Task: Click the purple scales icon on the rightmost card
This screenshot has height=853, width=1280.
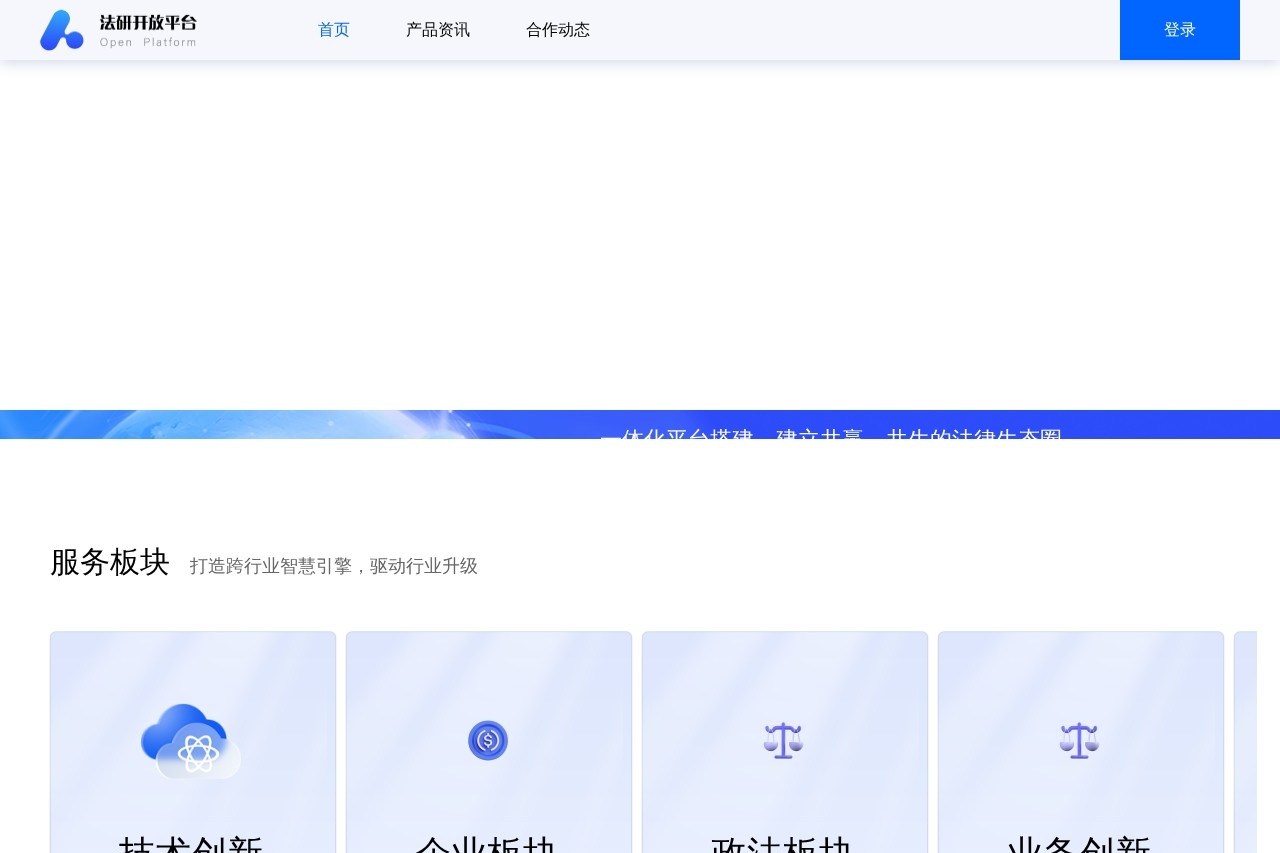Action: [x=1080, y=740]
